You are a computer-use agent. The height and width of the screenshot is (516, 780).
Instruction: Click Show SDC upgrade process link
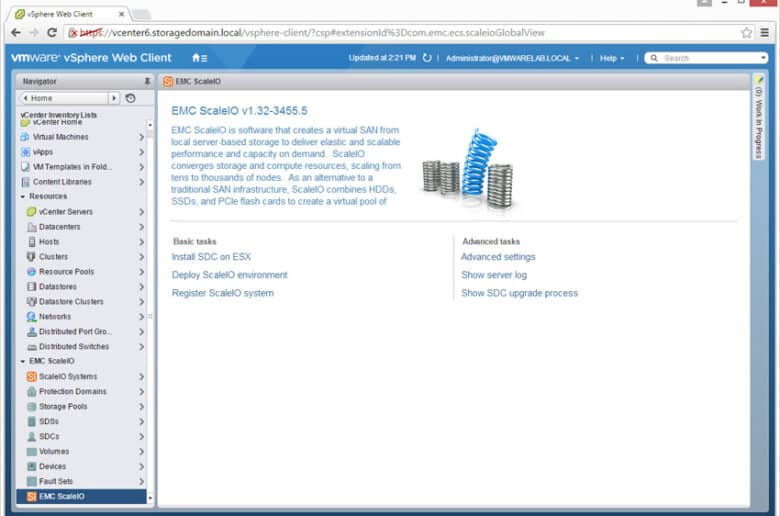coord(519,293)
